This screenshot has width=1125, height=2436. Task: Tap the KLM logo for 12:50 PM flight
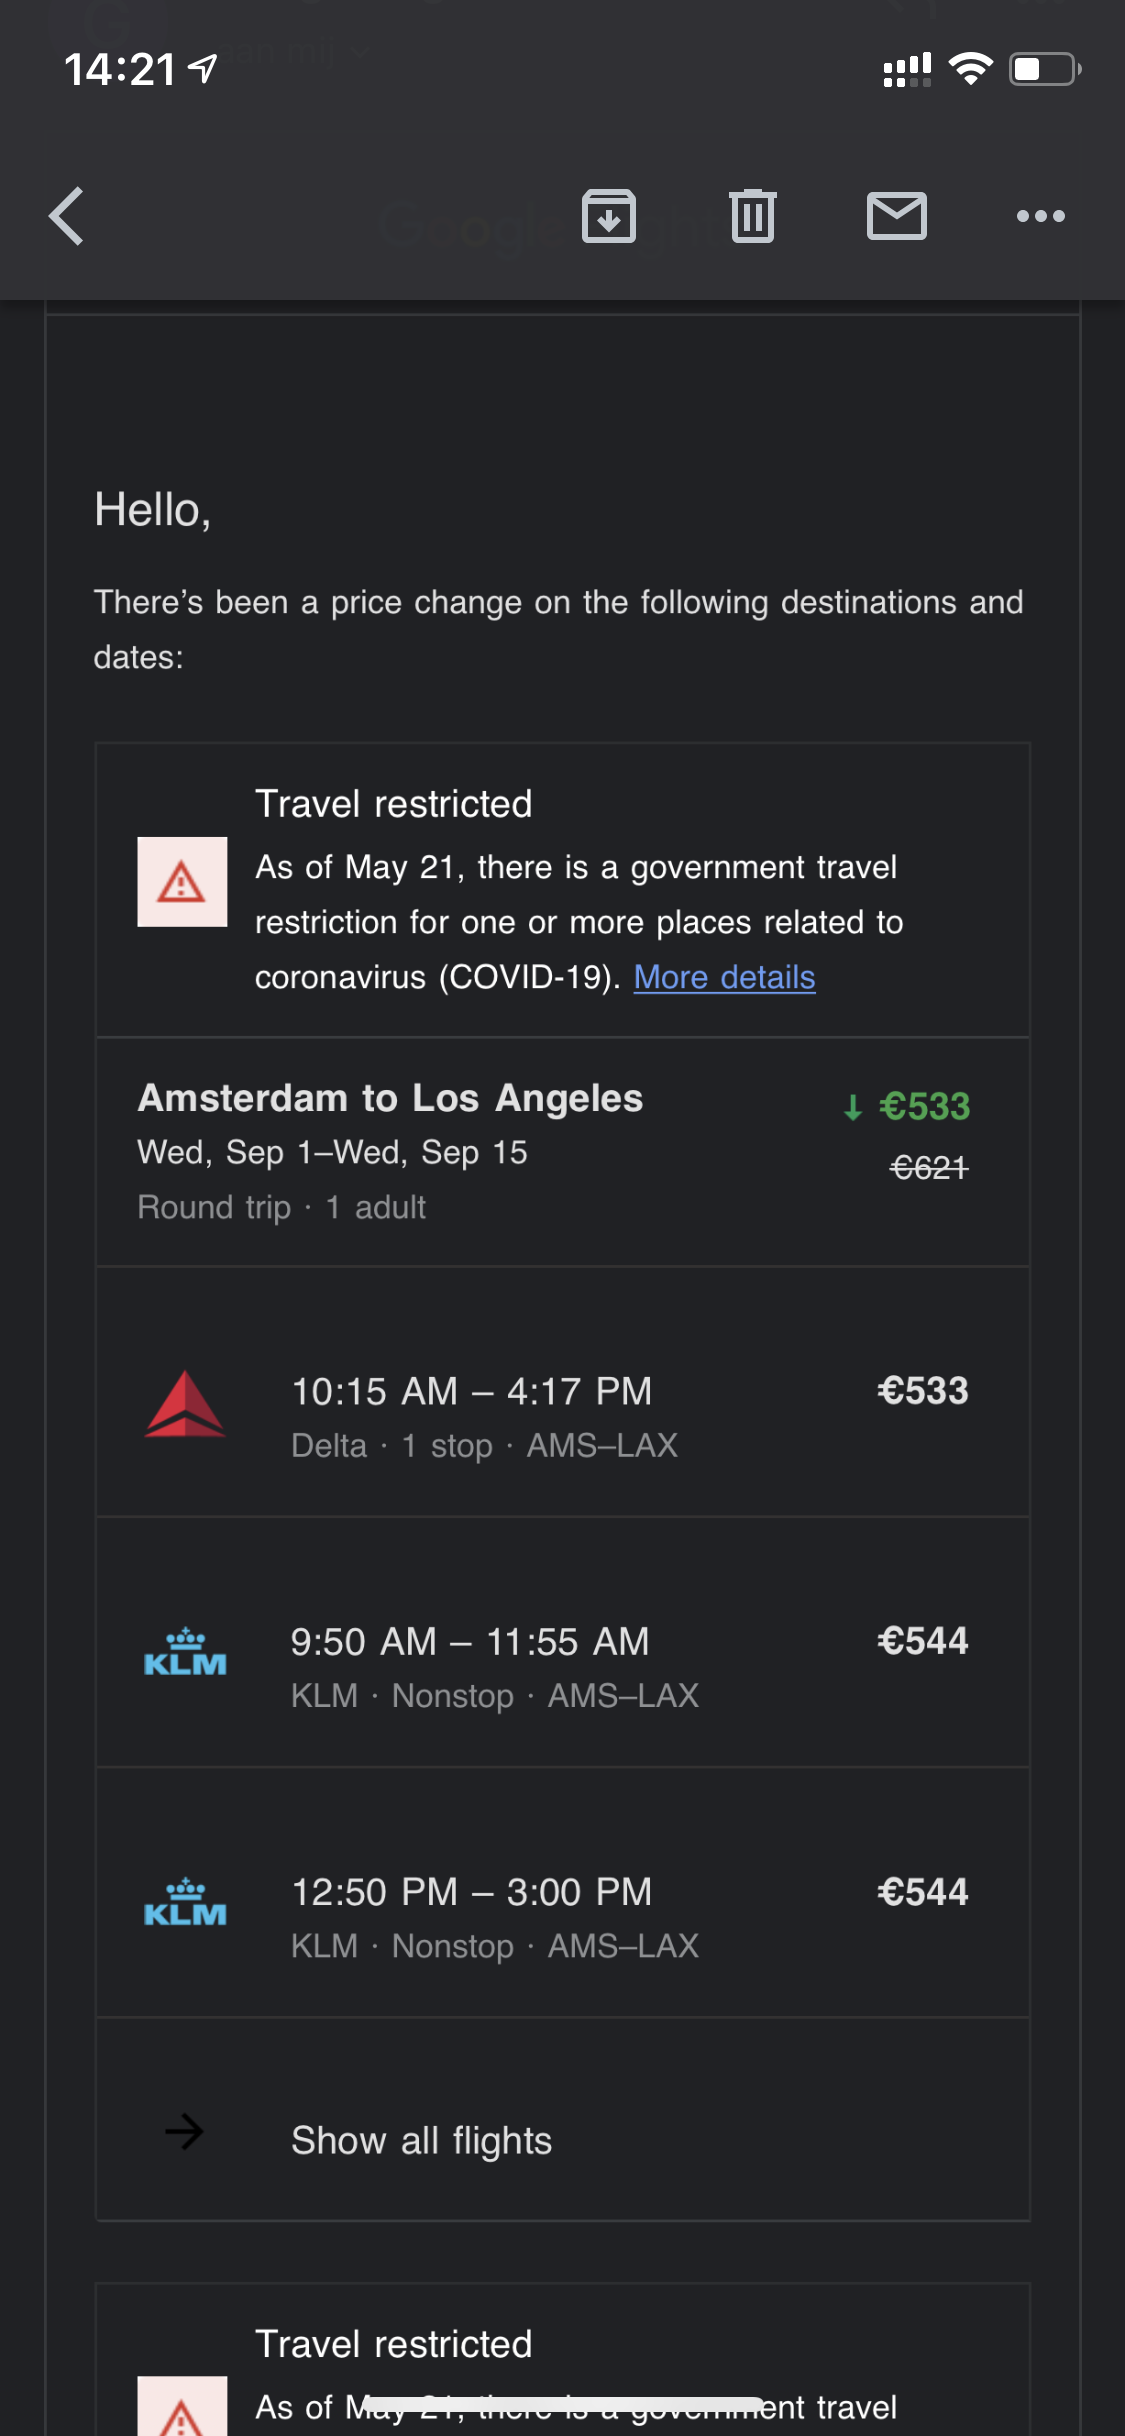coord(185,1904)
